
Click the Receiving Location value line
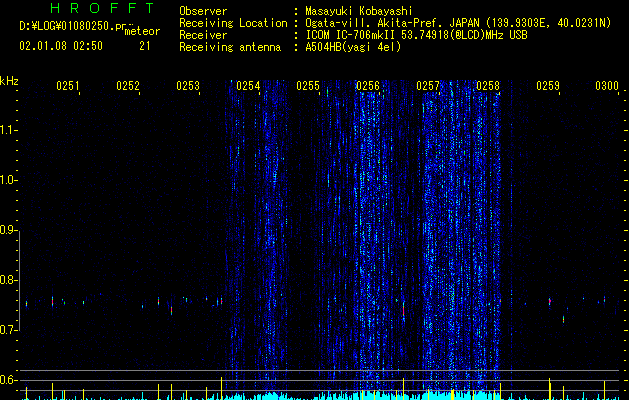tap(458, 23)
